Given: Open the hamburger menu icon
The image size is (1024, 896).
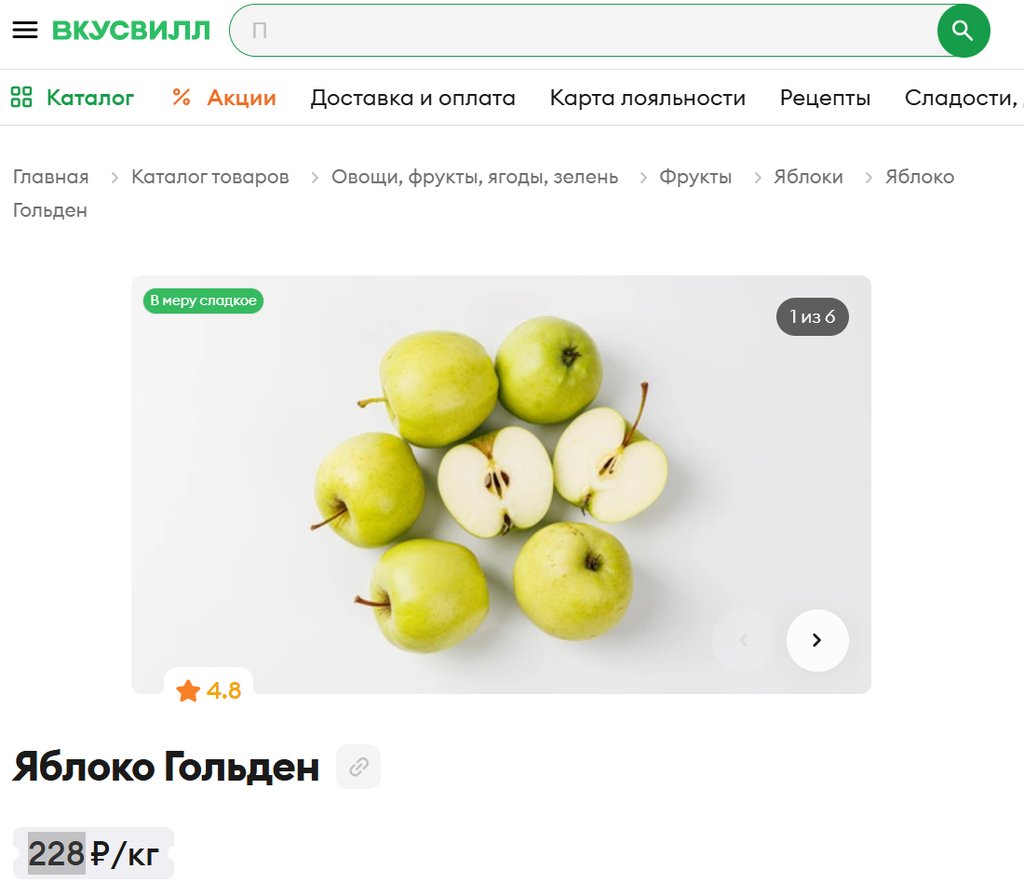Looking at the screenshot, I should click(25, 30).
